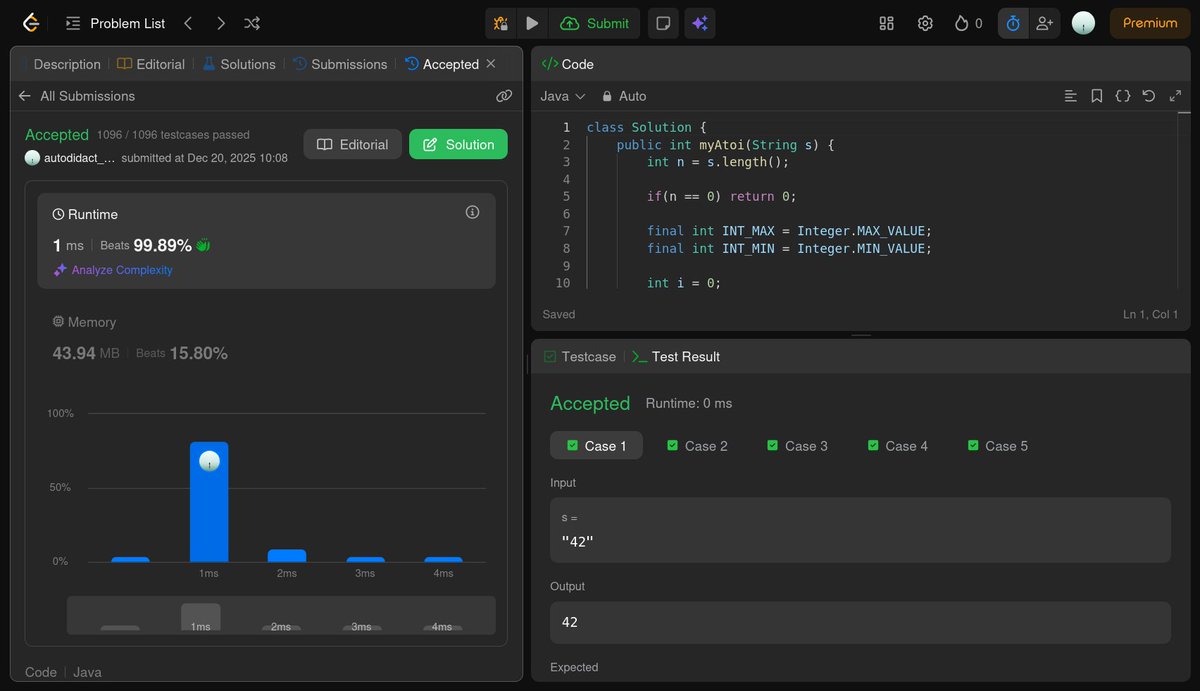Select the Case 2 test case
This screenshot has width=1200, height=691.
coord(697,446)
